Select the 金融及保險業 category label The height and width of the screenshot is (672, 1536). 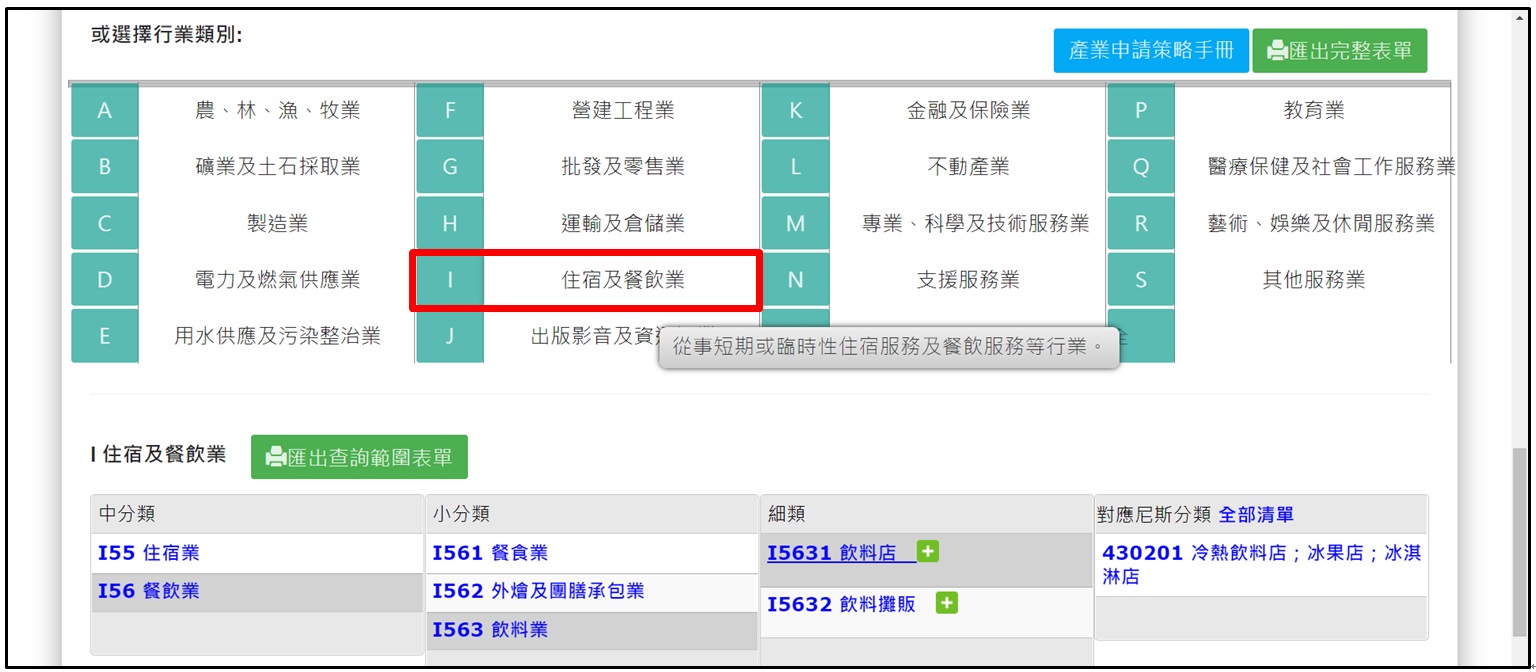click(x=967, y=111)
